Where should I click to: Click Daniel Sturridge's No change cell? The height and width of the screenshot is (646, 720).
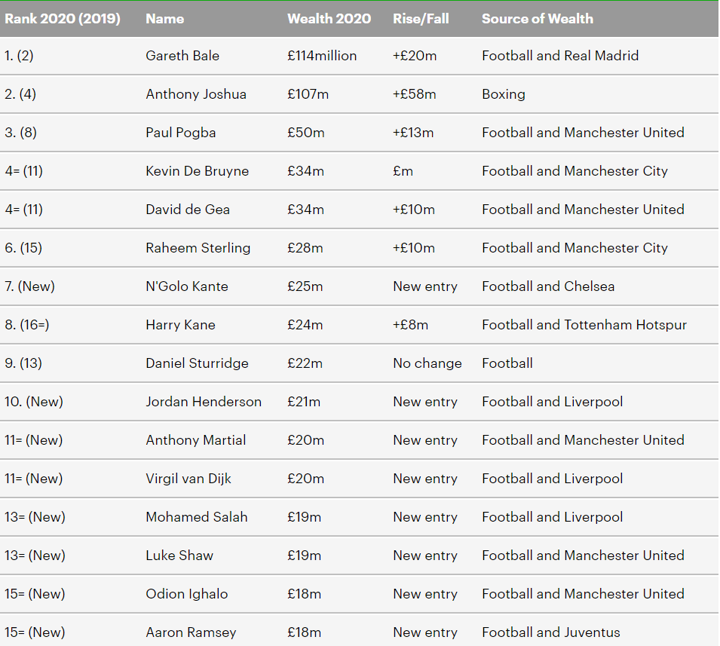click(427, 363)
